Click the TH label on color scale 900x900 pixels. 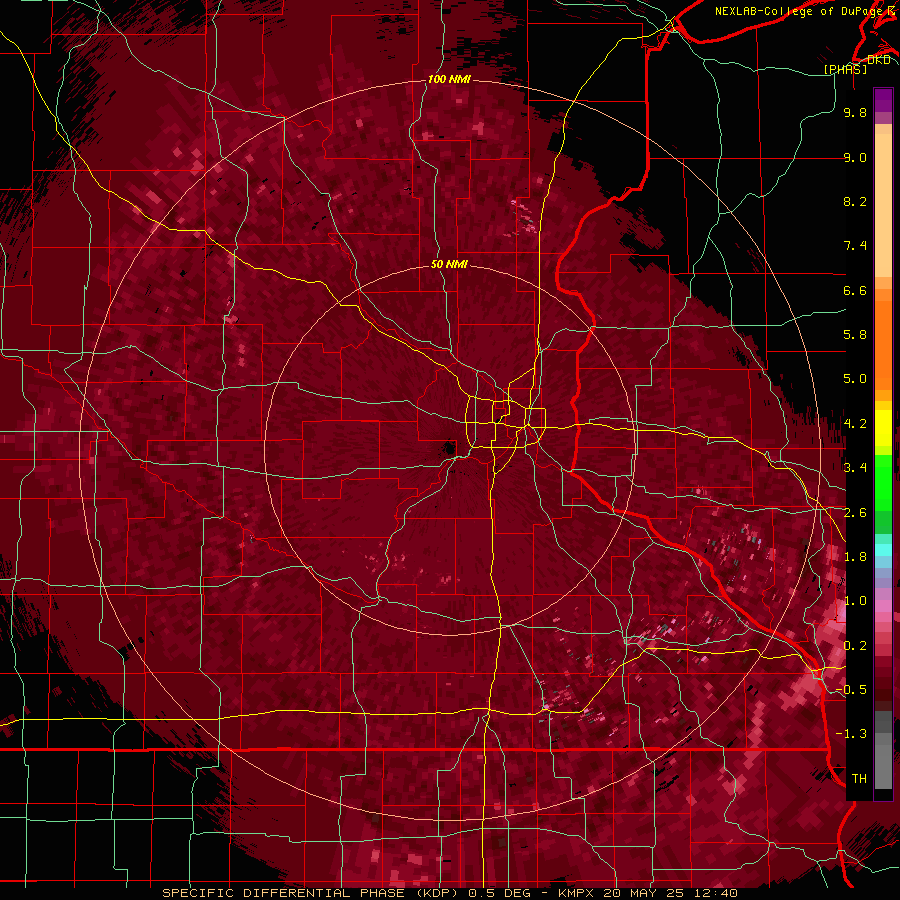[859, 779]
